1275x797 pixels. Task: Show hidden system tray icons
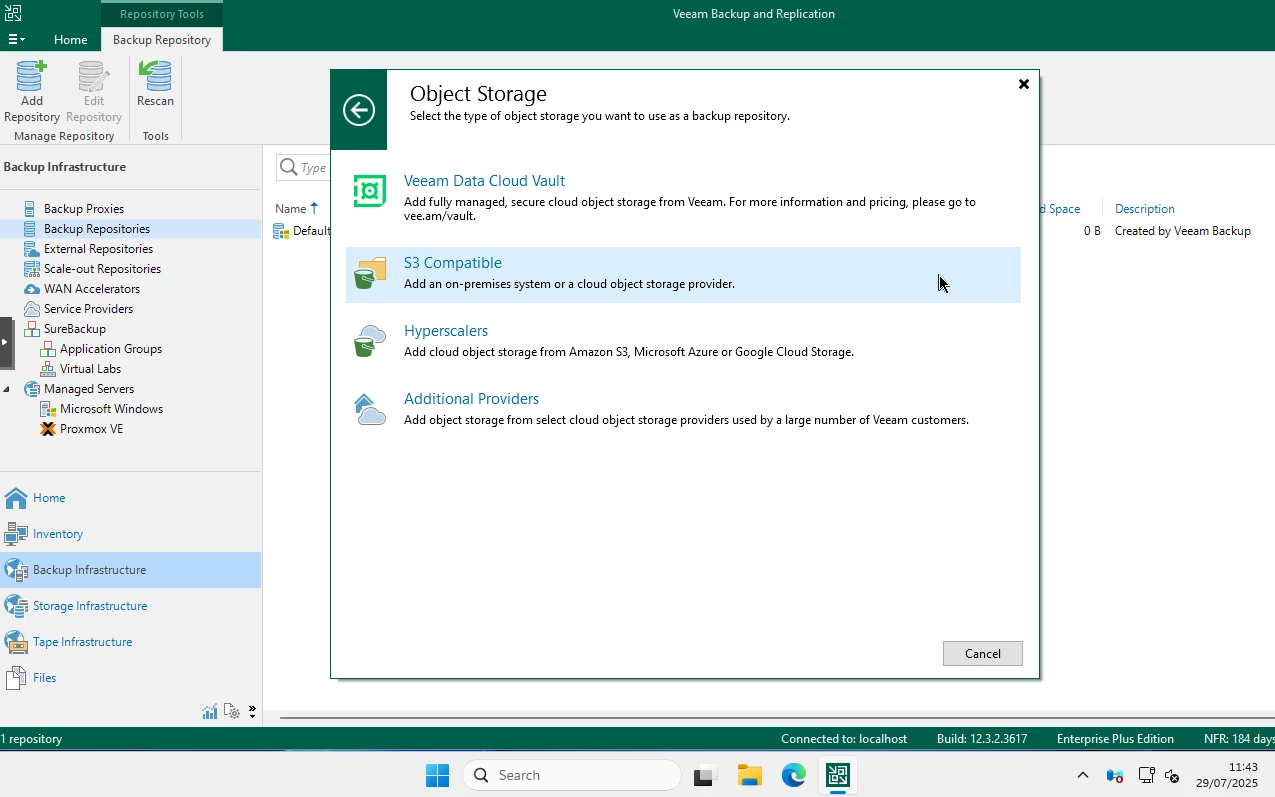(1083, 776)
